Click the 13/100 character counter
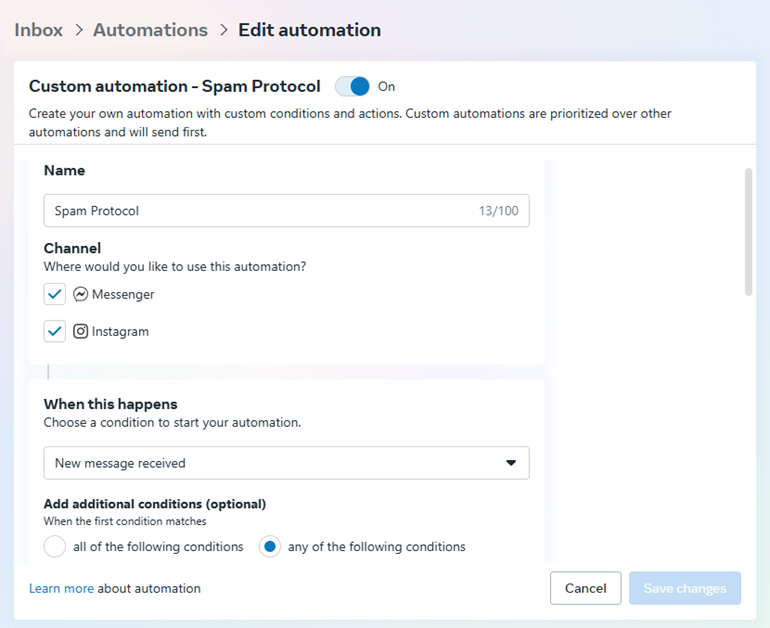770x628 pixels. 498,211
